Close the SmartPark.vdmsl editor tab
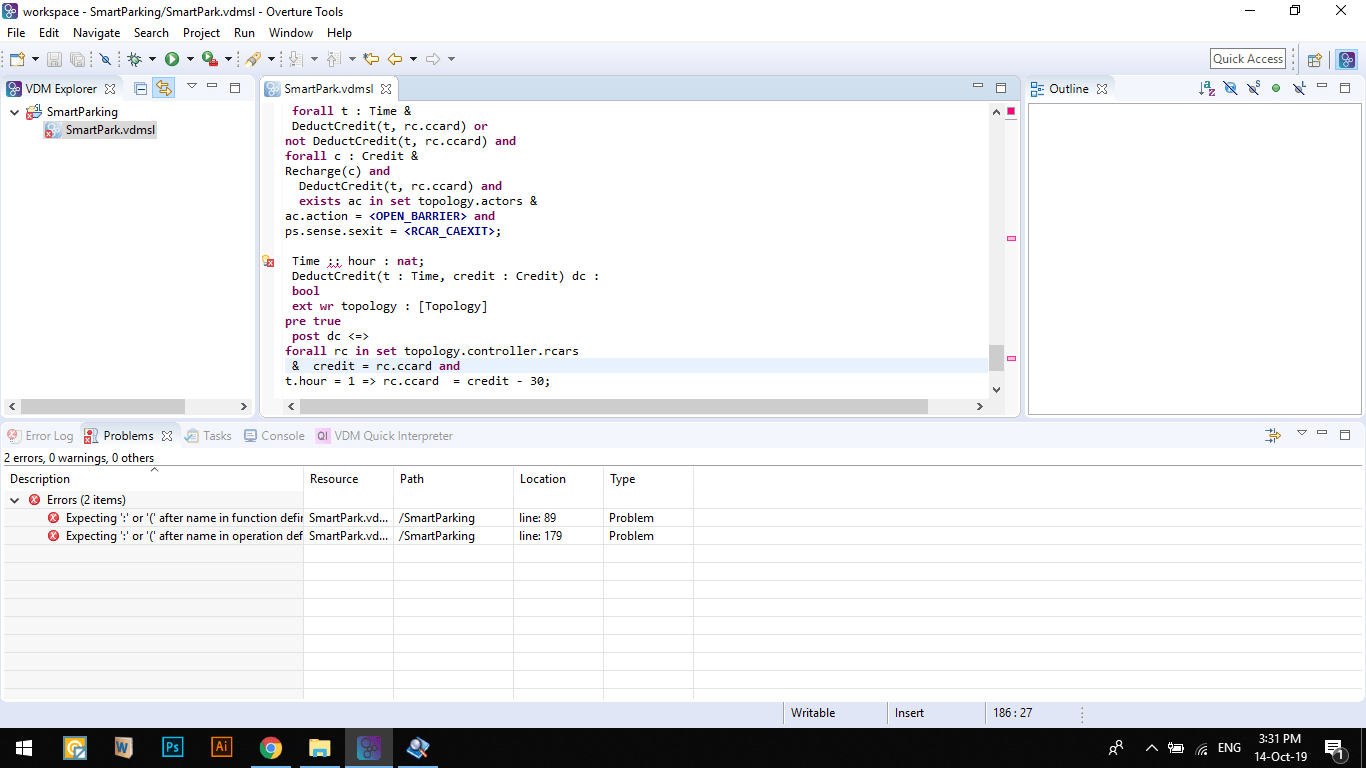 point(386,89)
